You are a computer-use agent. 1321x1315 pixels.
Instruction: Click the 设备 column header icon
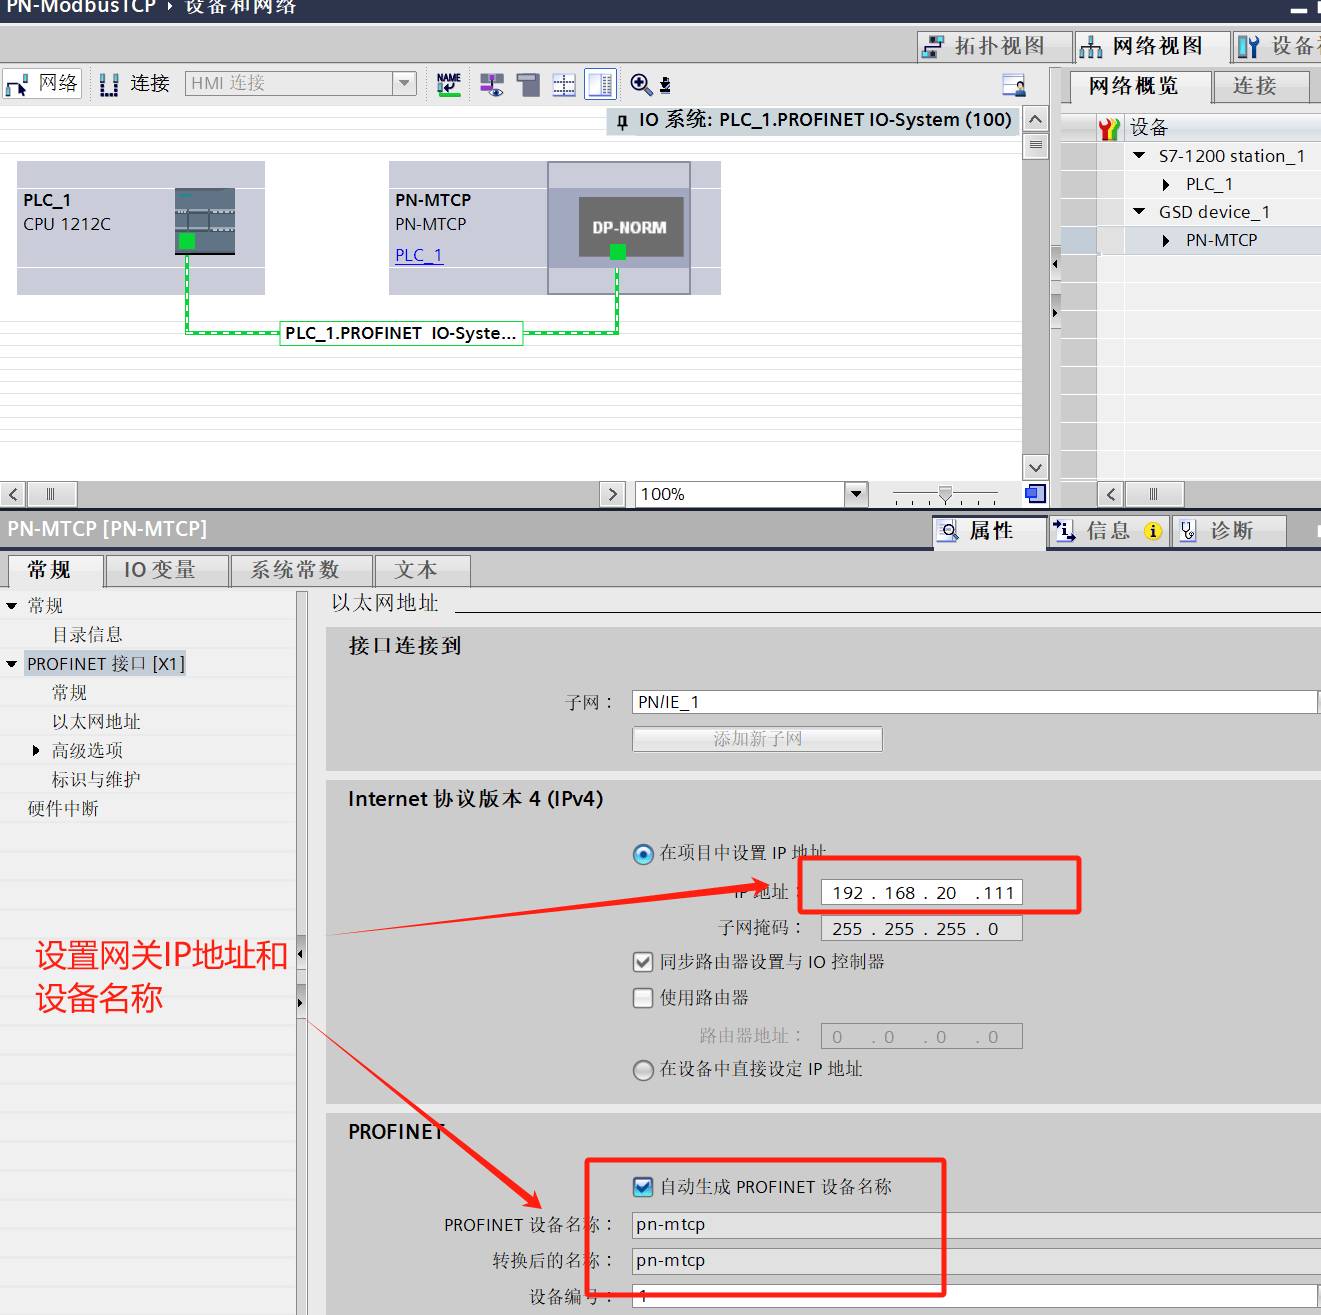tap(1109, 128)
